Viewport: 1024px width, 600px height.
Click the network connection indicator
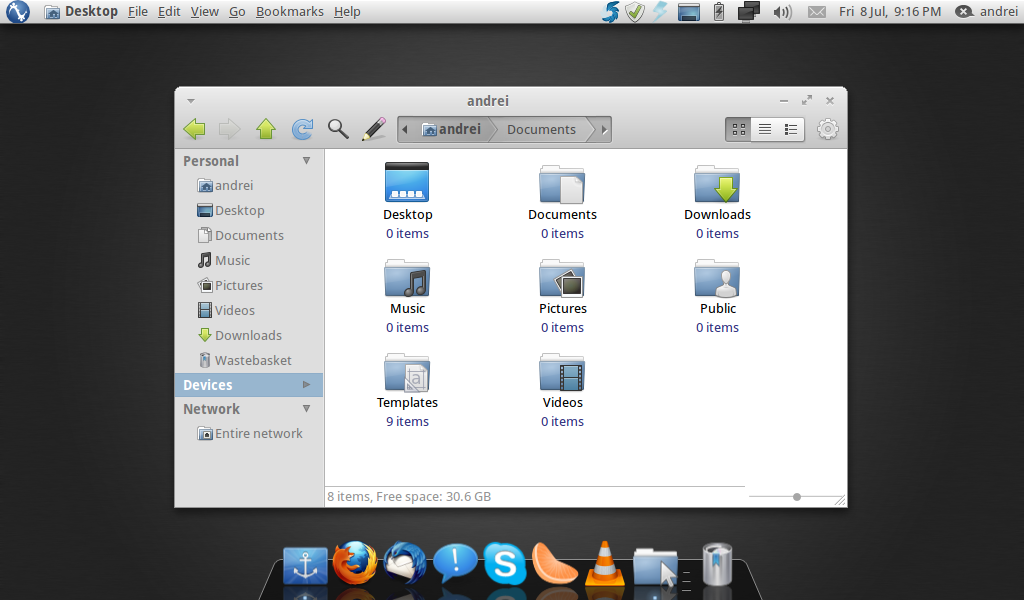[x=748, y=12]
